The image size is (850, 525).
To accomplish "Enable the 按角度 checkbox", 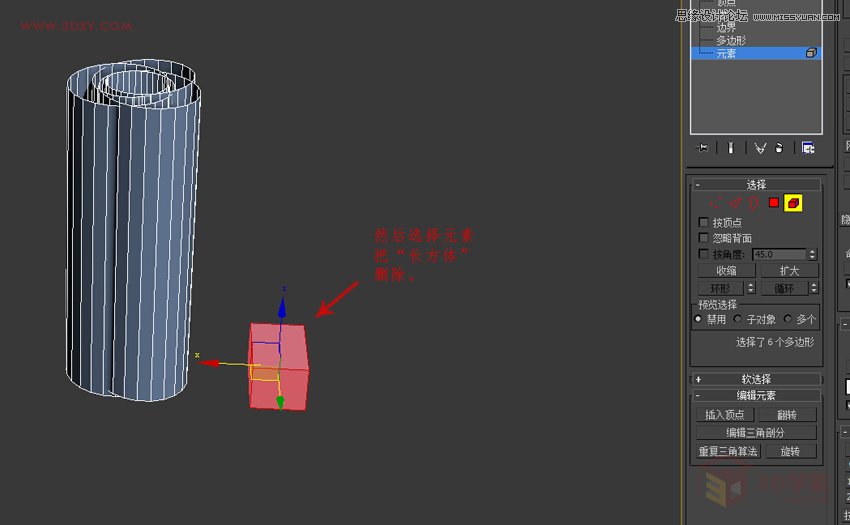I will click(x=703, y=254).
